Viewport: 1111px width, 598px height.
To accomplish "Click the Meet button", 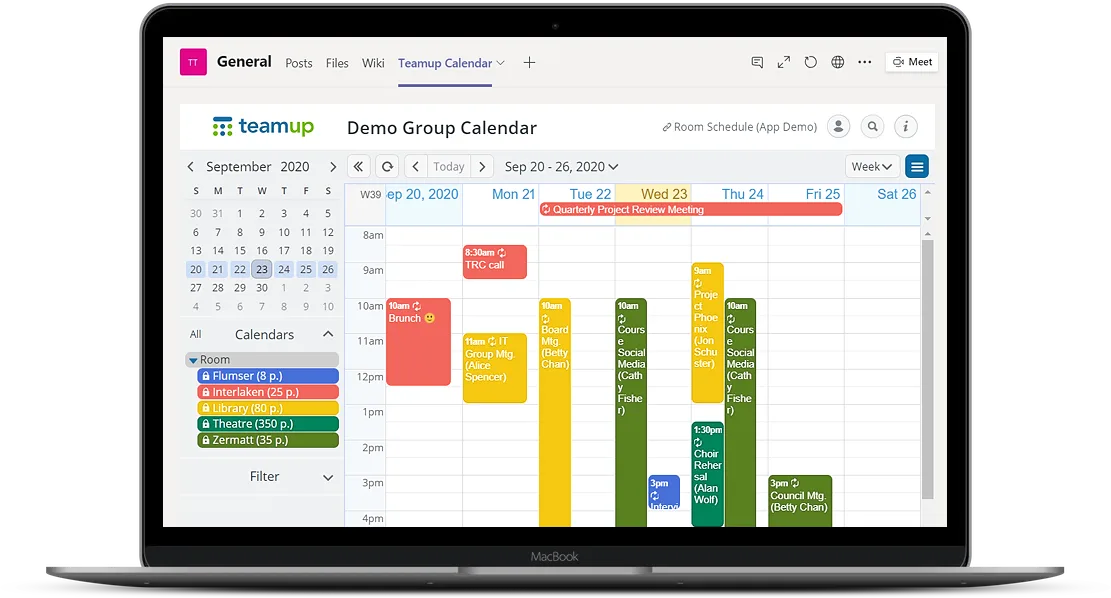I will [912, 62].
